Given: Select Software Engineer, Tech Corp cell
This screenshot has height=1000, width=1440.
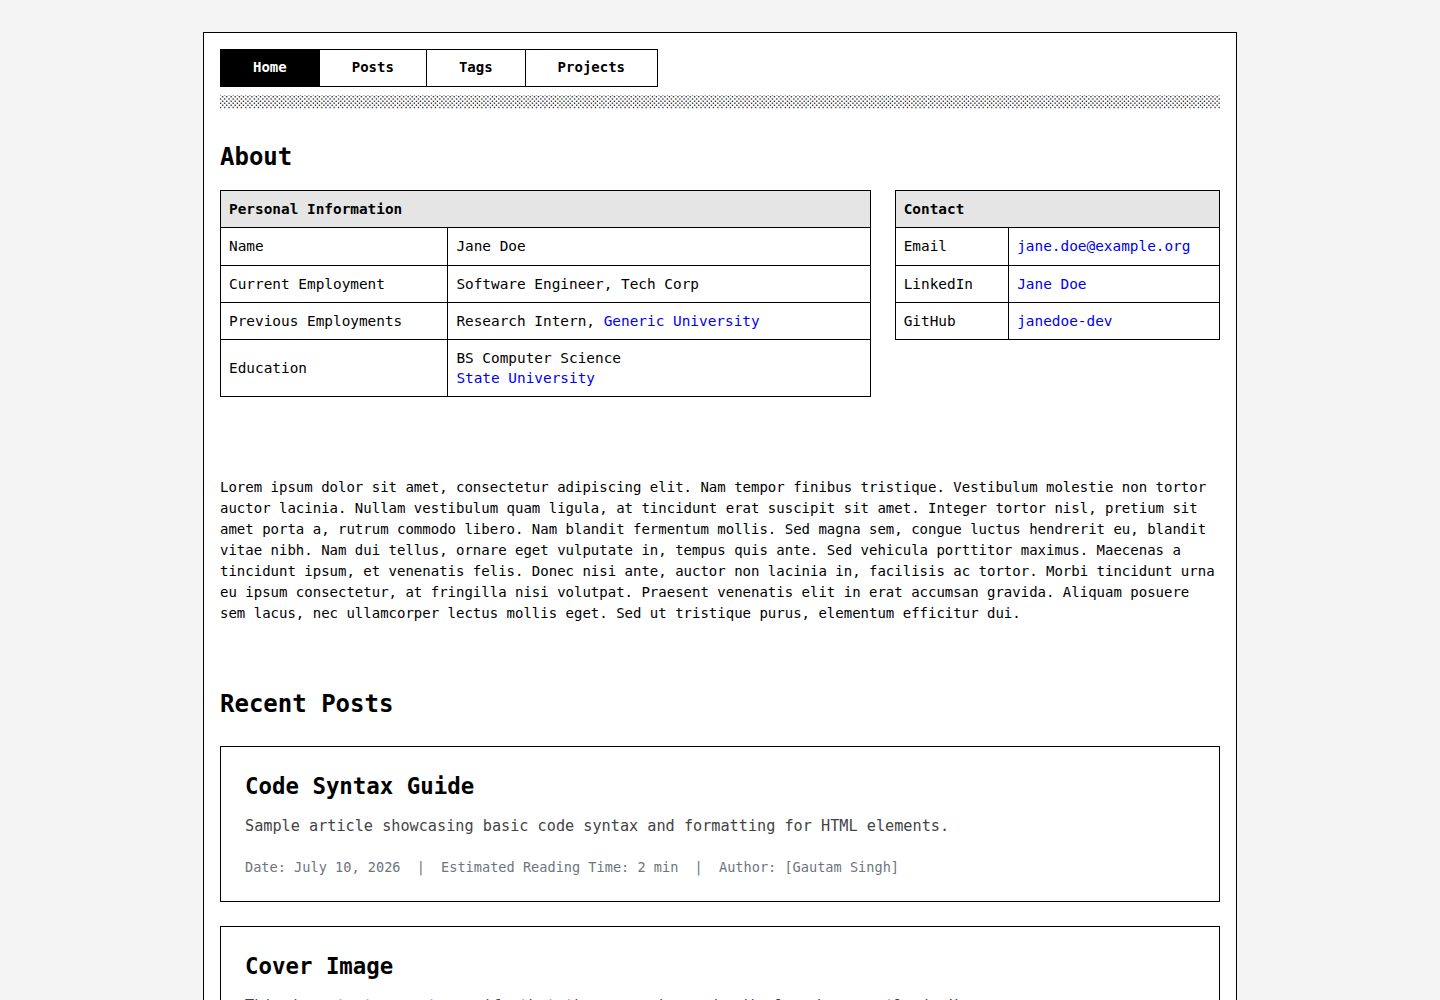Looking at the screenshot, I should click(x=658, y=284).
